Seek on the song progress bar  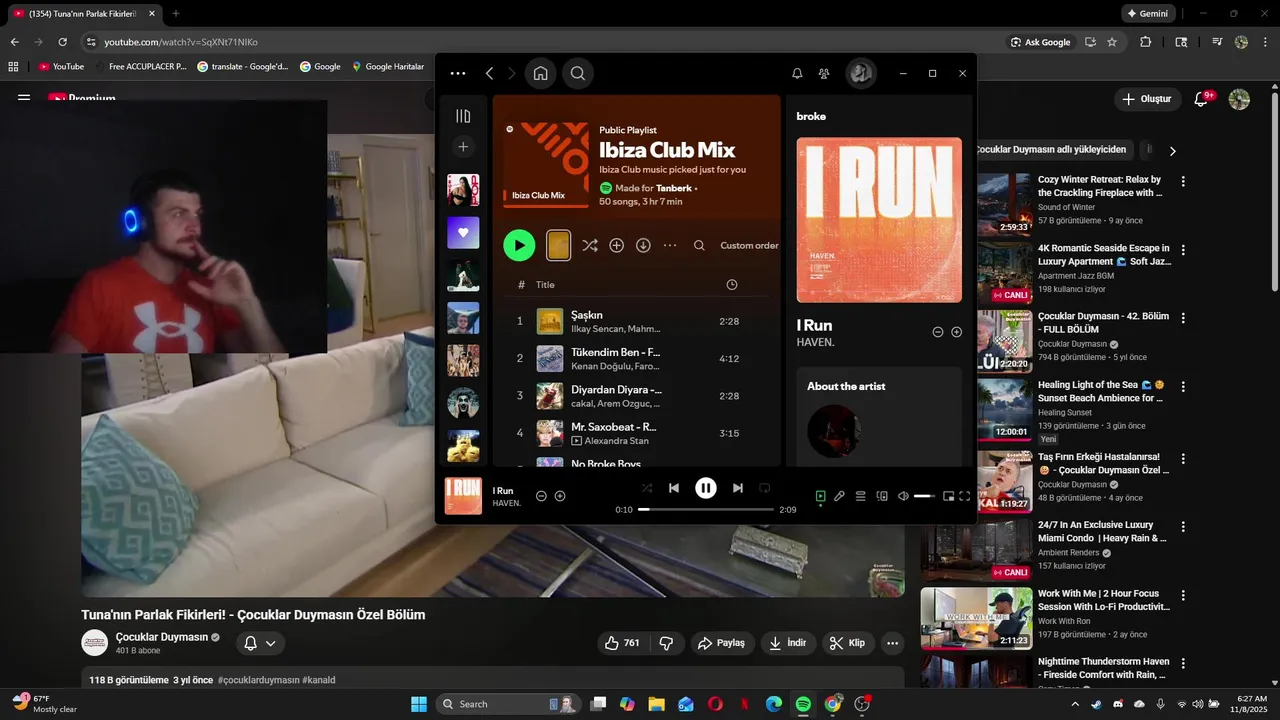[x=706, y=509]
